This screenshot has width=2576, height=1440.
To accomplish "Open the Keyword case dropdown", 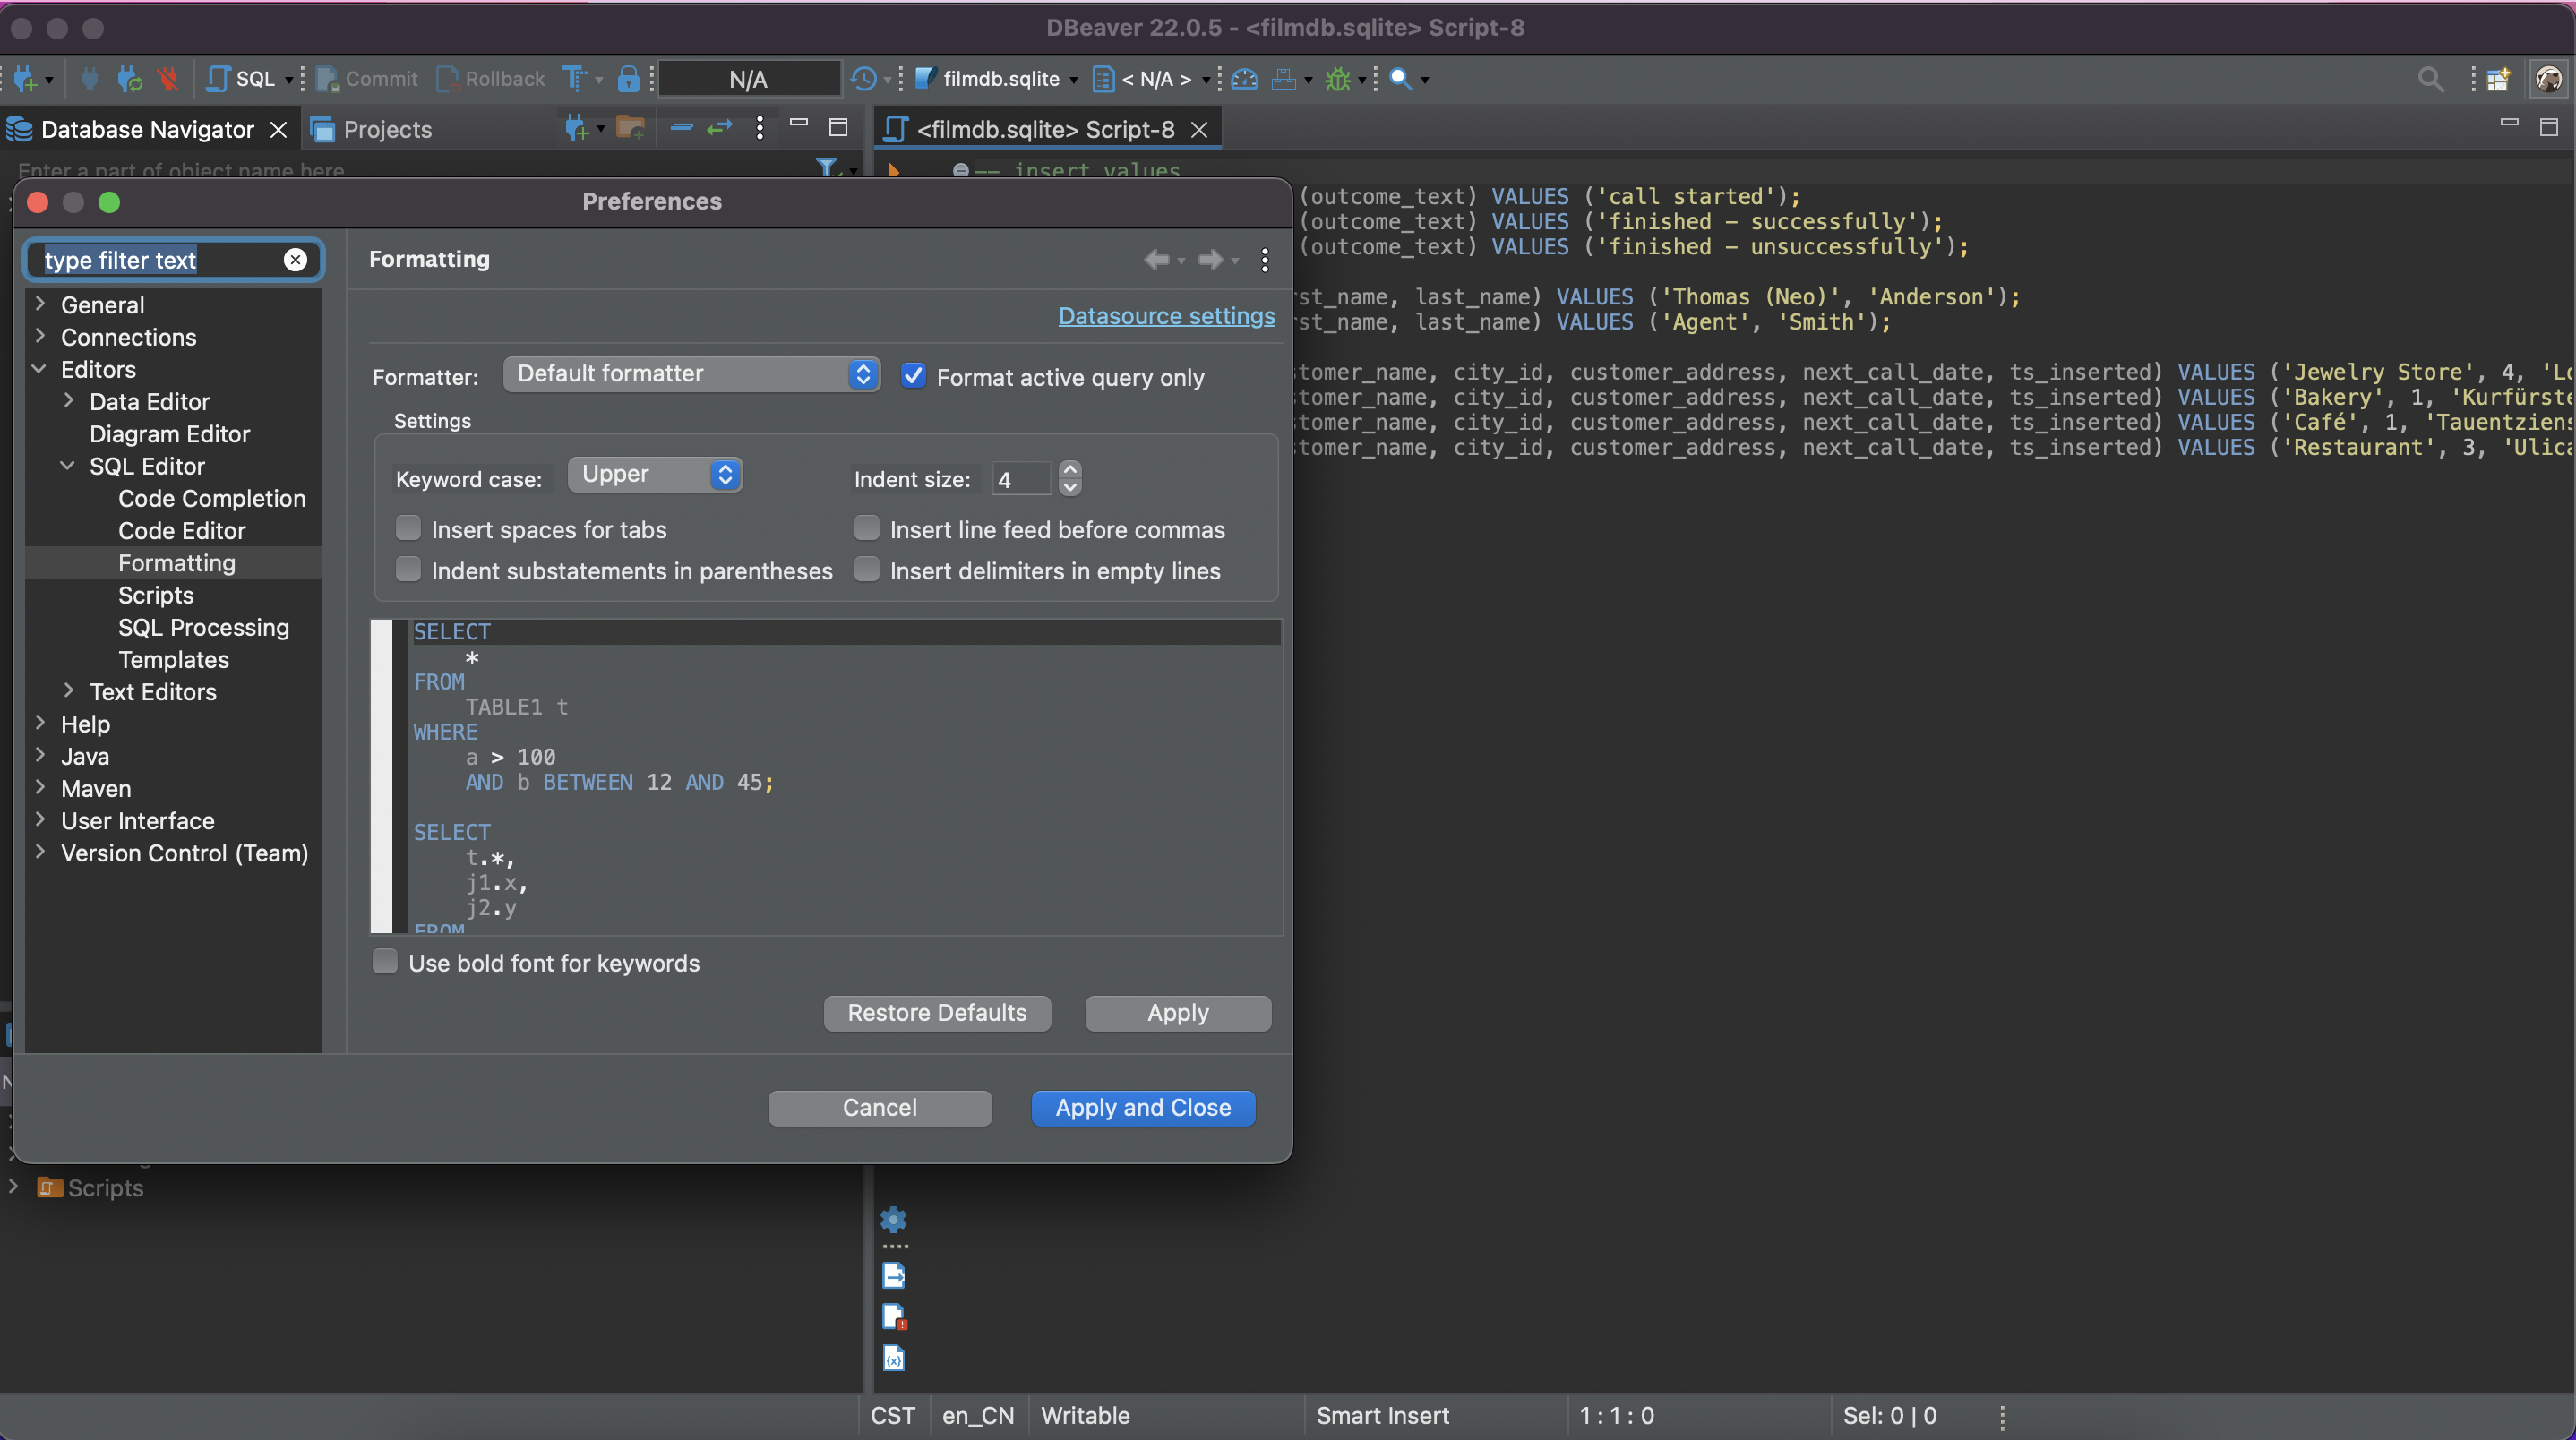I will (x=654, y=474).
